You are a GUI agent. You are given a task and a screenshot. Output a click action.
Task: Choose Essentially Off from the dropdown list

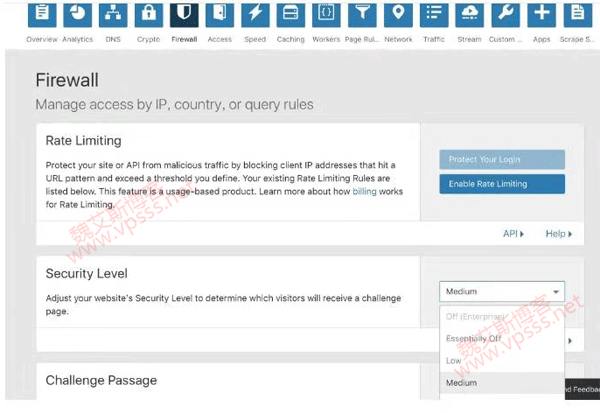click(x=474, y=338)
